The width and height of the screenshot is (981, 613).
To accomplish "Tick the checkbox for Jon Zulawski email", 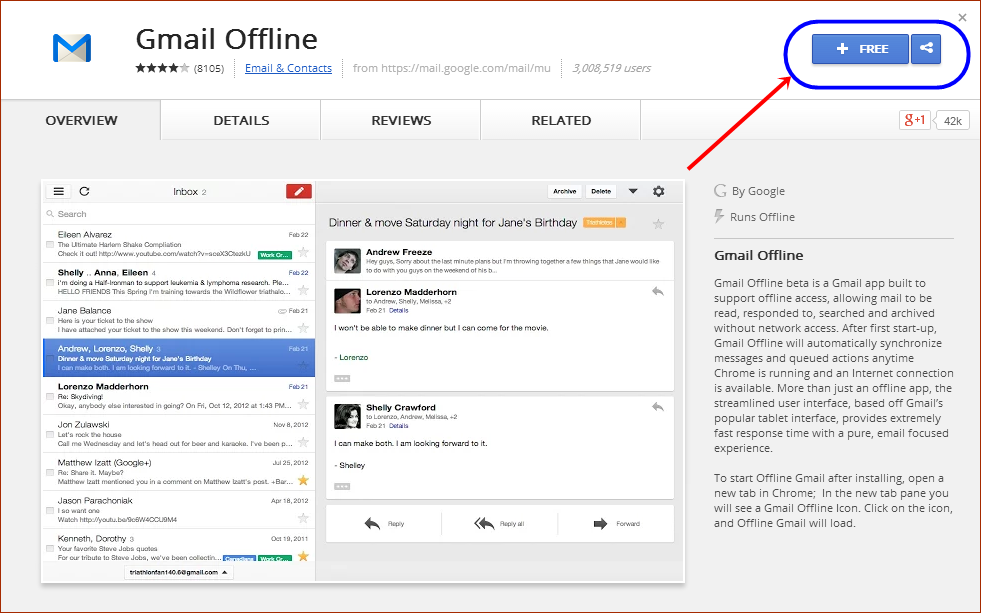I will tap(50, 434).
